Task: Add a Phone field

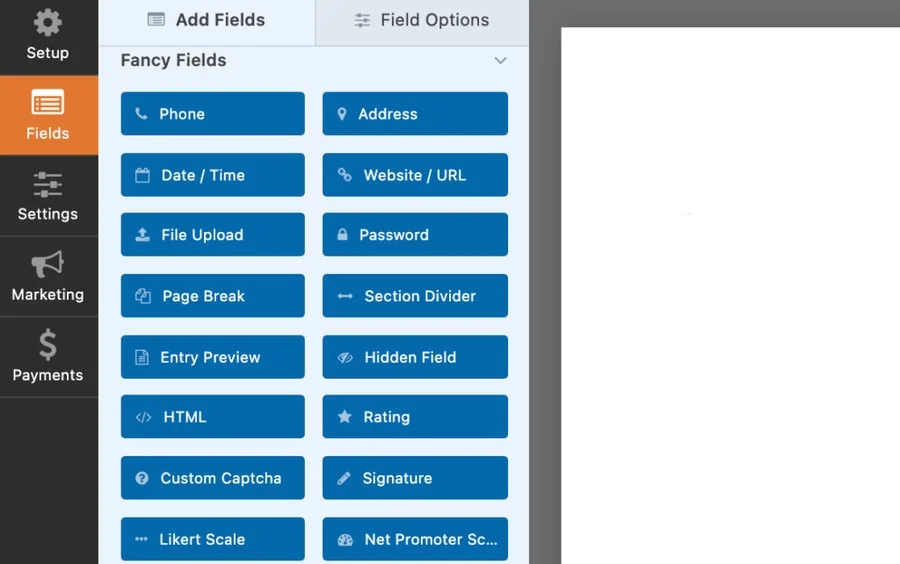Action: 212,114
